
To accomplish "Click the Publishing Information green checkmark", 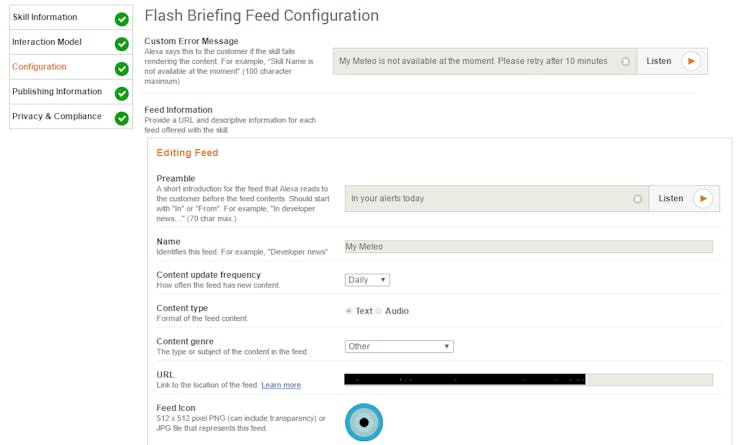I will tap(122, 93).
